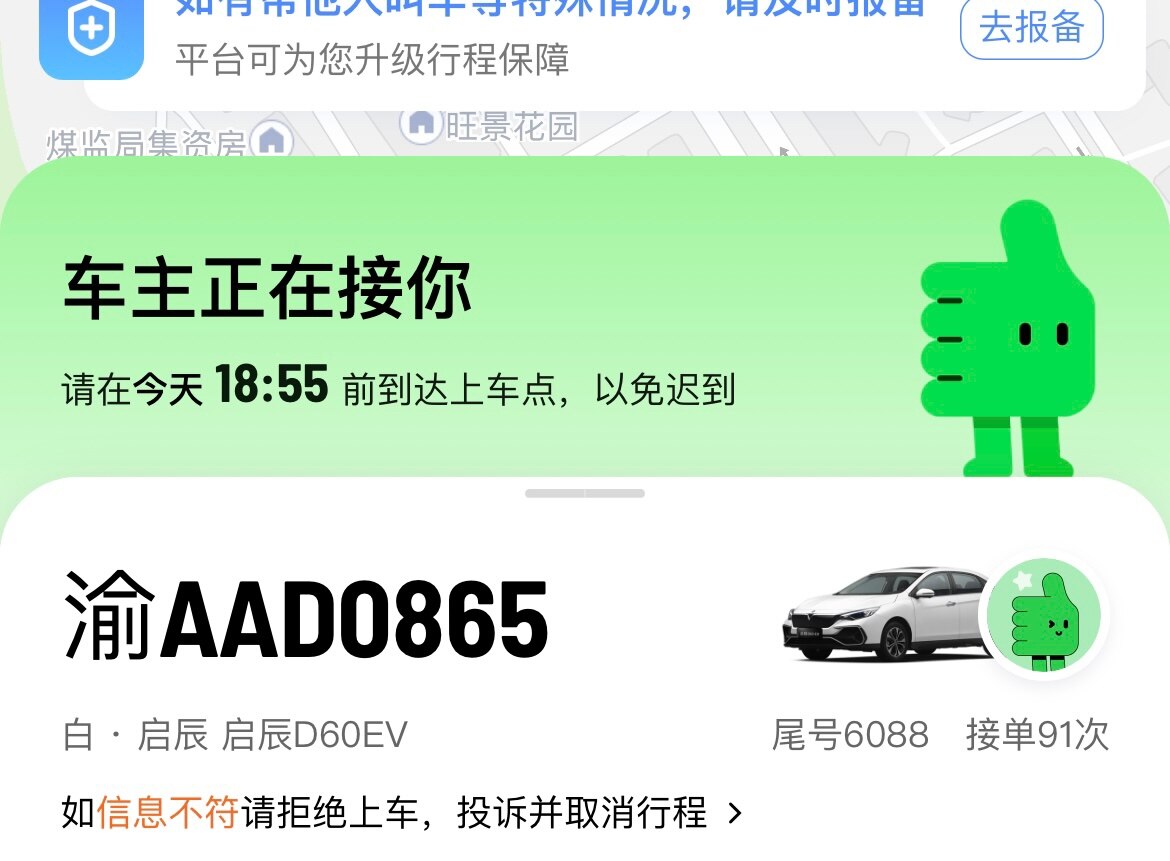
Task: Tap the 旺景花园 map label
Action: click(x=512, y=126)
